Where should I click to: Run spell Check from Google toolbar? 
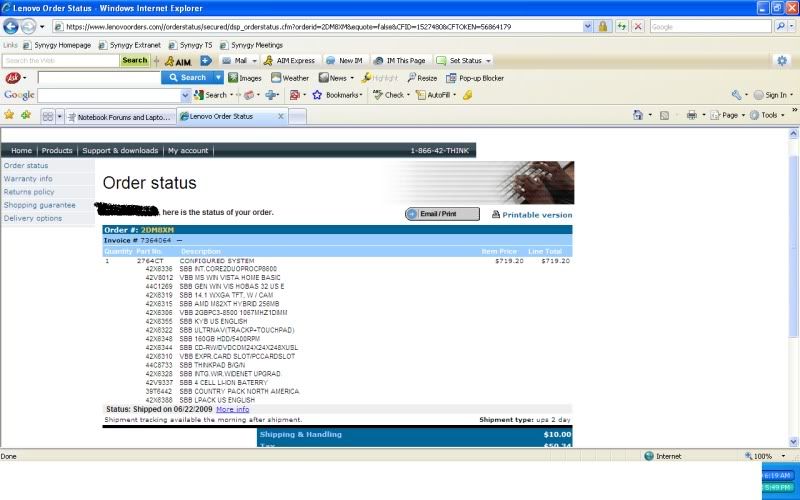388,95
